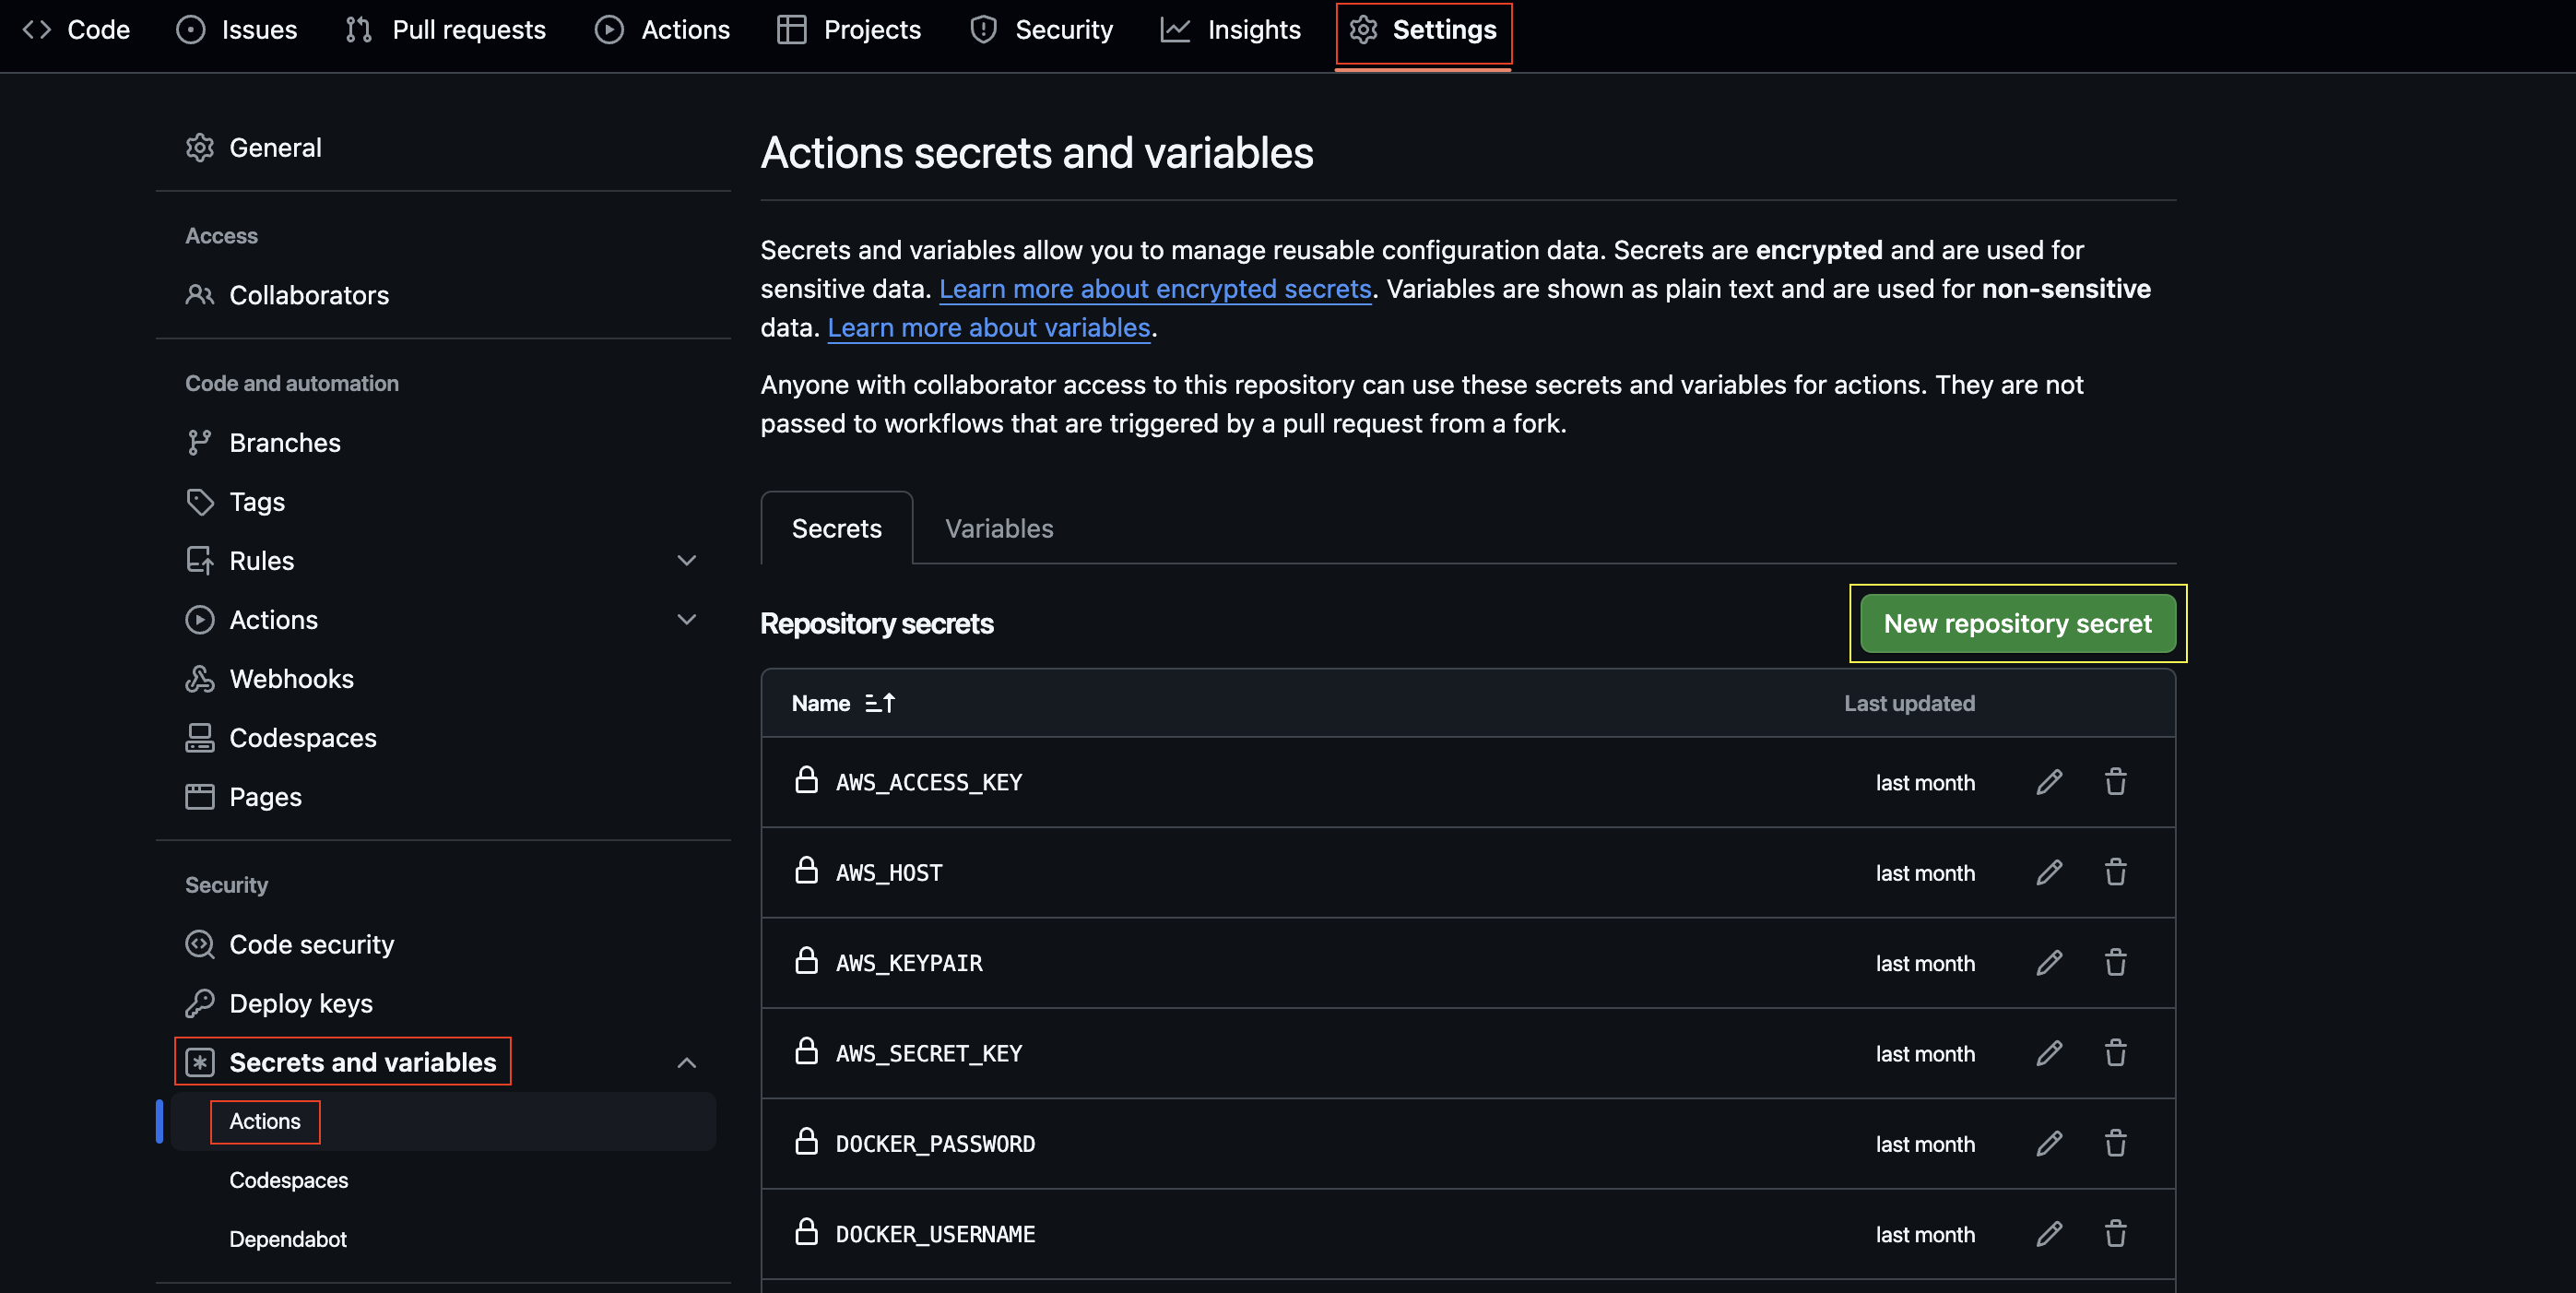Click pencil icon for DOCKER_PASSWORD

(2049, 1143)
